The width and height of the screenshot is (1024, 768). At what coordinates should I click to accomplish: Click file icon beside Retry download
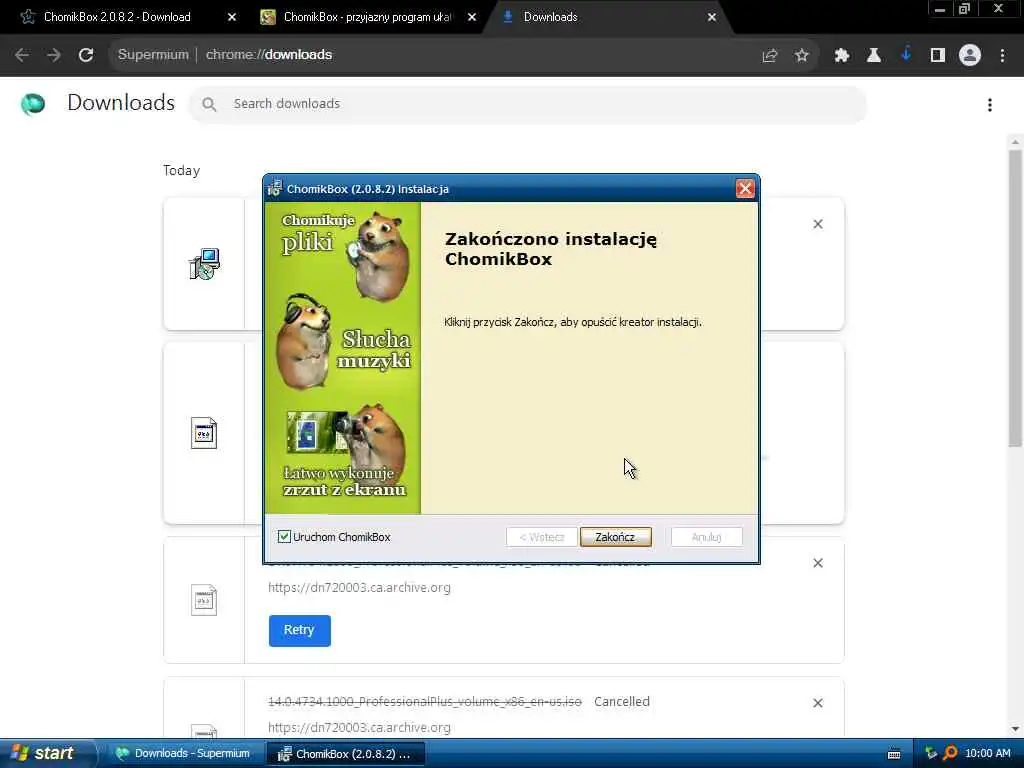click(204, 600)
